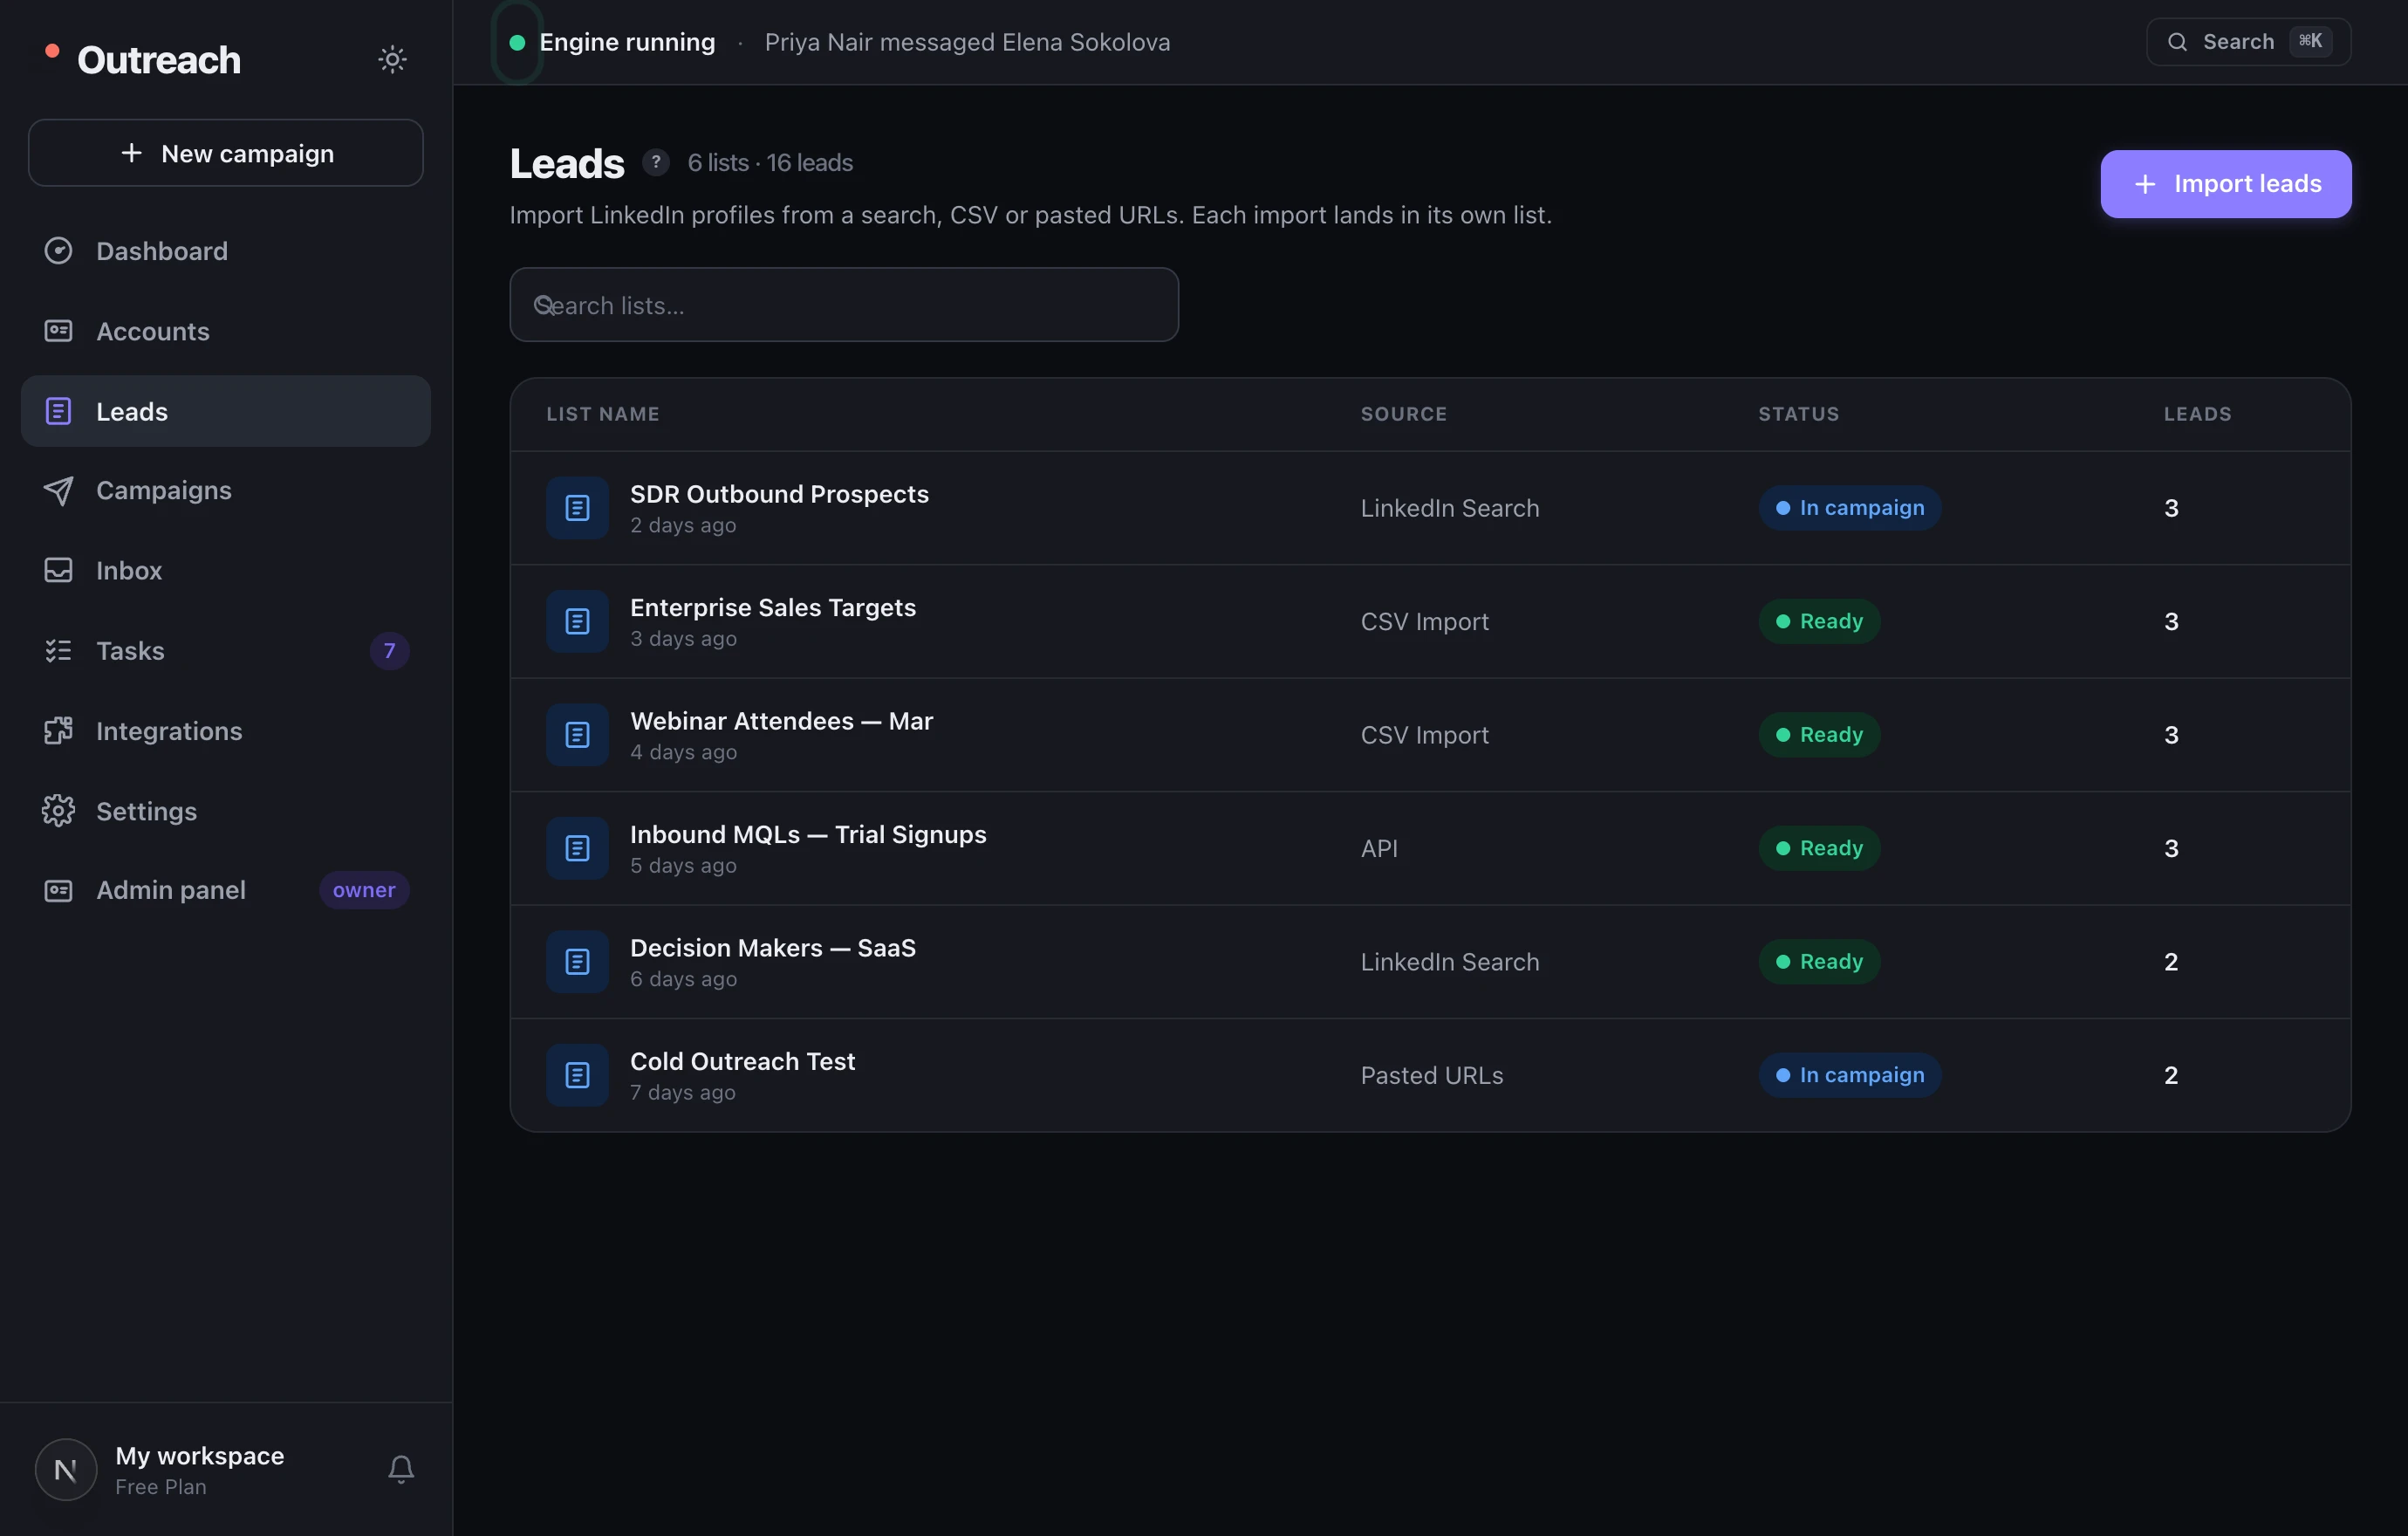The width and height of the screenshot is (2408, 1536).
Task: Click the 6 lists · 16 leads summary
Action: (x=770, y=162)
